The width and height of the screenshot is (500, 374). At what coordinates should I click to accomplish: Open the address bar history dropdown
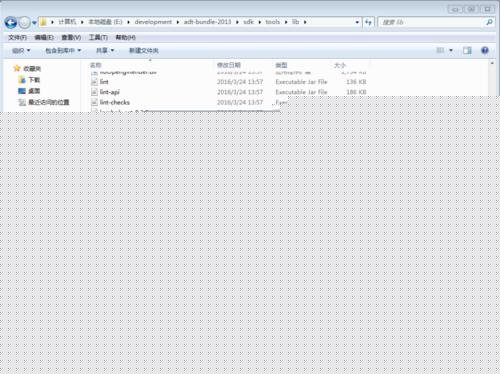[357, 22]
